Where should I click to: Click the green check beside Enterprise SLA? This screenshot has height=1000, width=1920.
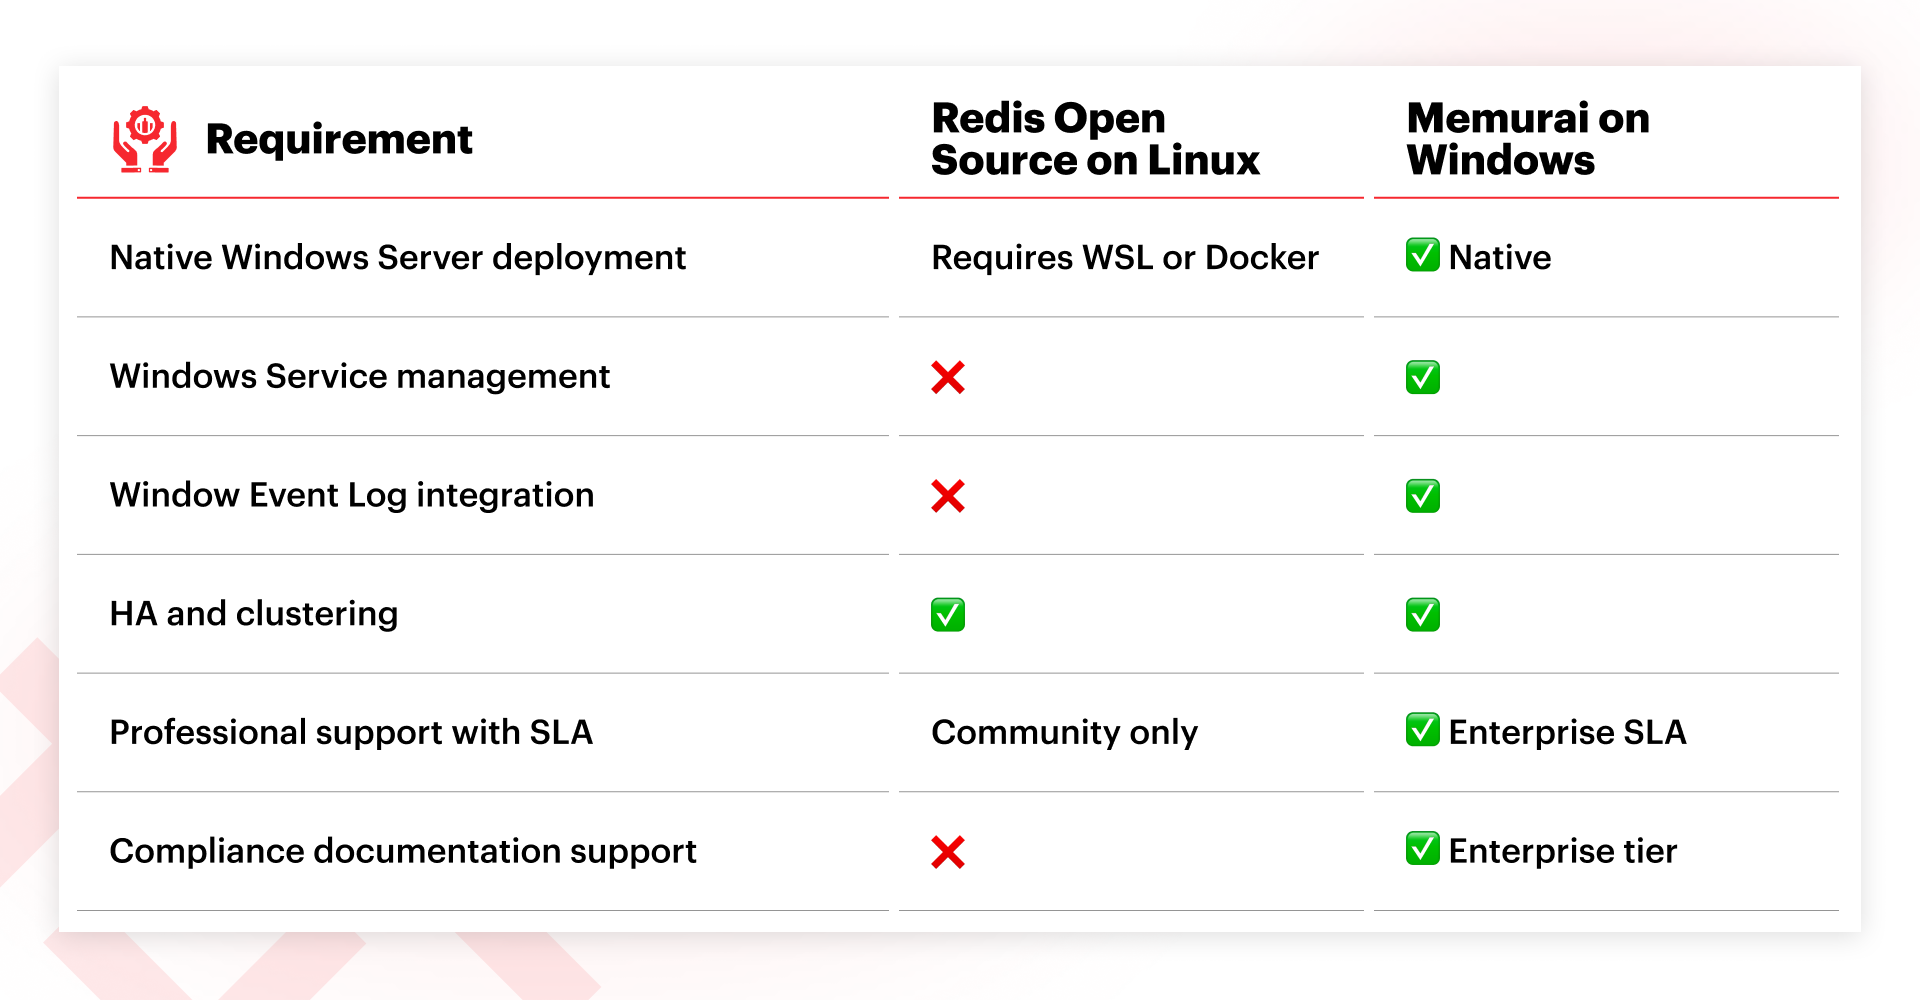(1422, 730)
